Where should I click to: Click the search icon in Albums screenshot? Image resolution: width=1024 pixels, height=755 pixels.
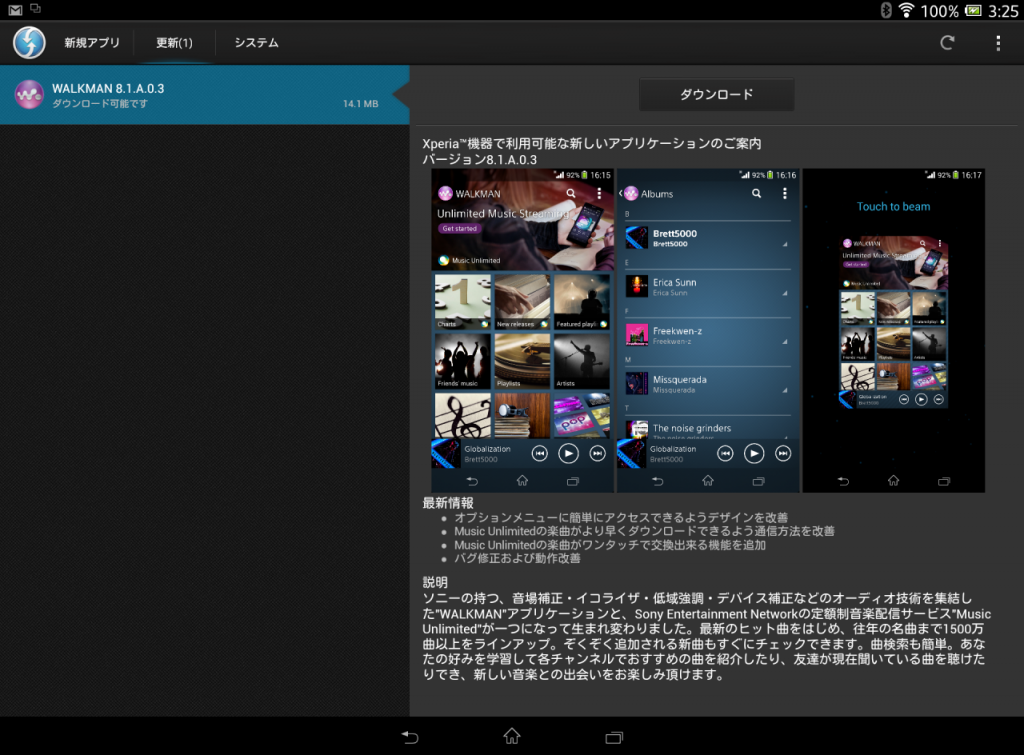[756, 193]
